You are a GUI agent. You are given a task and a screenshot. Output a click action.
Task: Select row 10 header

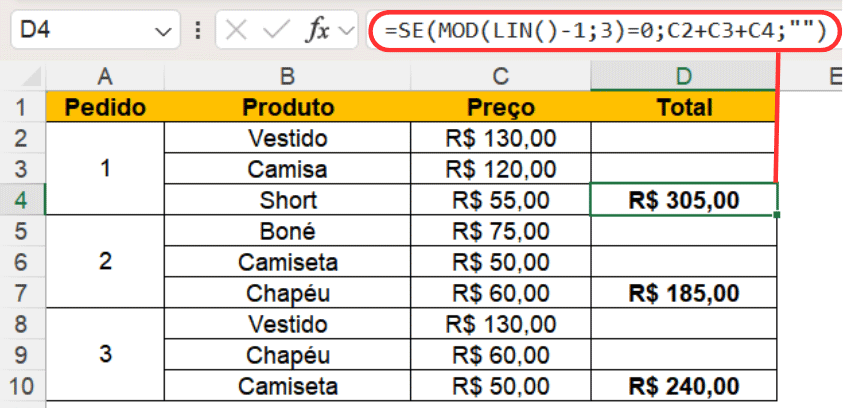point(22,386)
